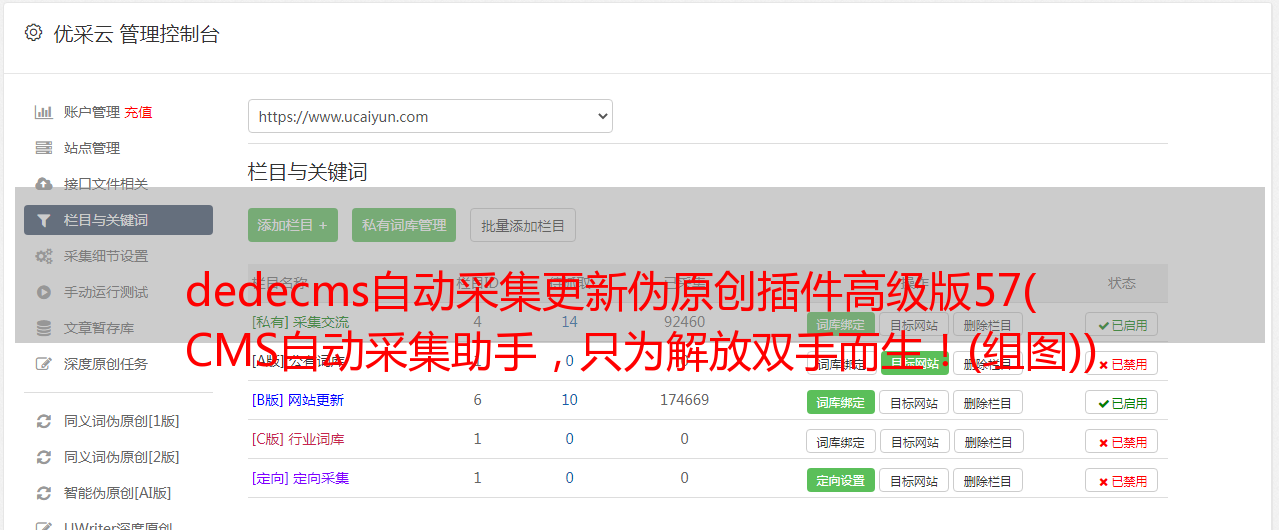1279x530 pixels.
Task: Click 词库绑定 in the 采集交流 row
Action: coord(841,324)
